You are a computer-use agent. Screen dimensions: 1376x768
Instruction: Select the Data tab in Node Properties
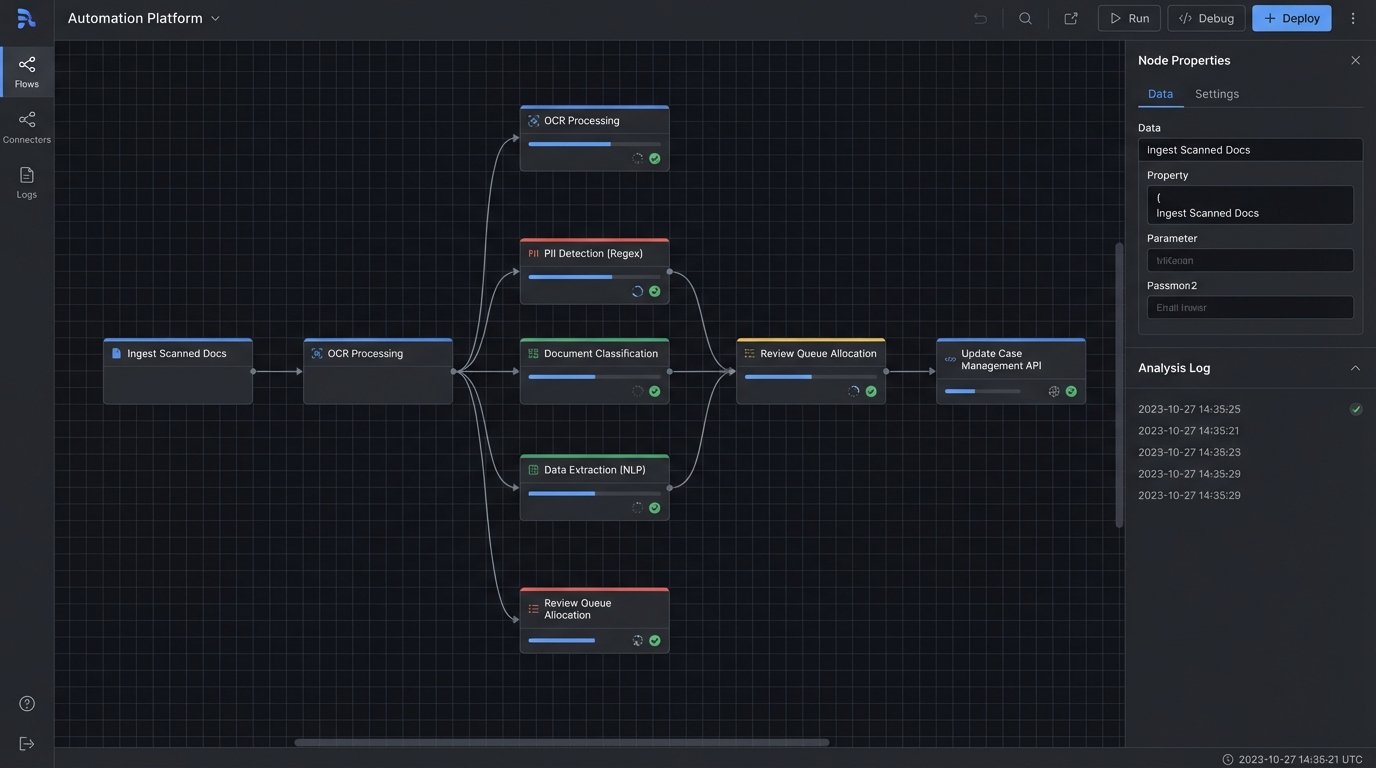[1160, 93]
